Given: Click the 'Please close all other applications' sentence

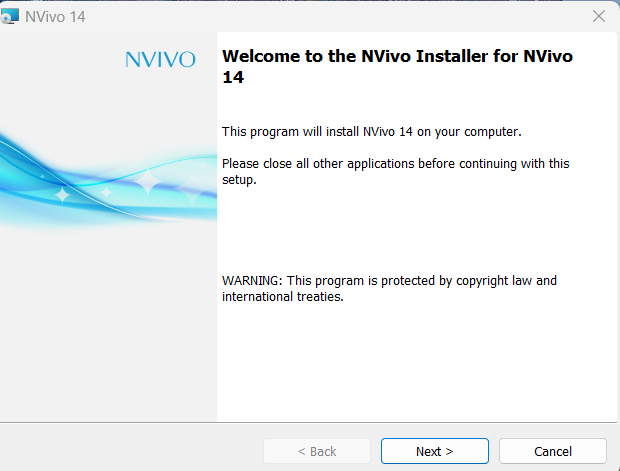Looking at the screenshot, I should coord(402,163).
